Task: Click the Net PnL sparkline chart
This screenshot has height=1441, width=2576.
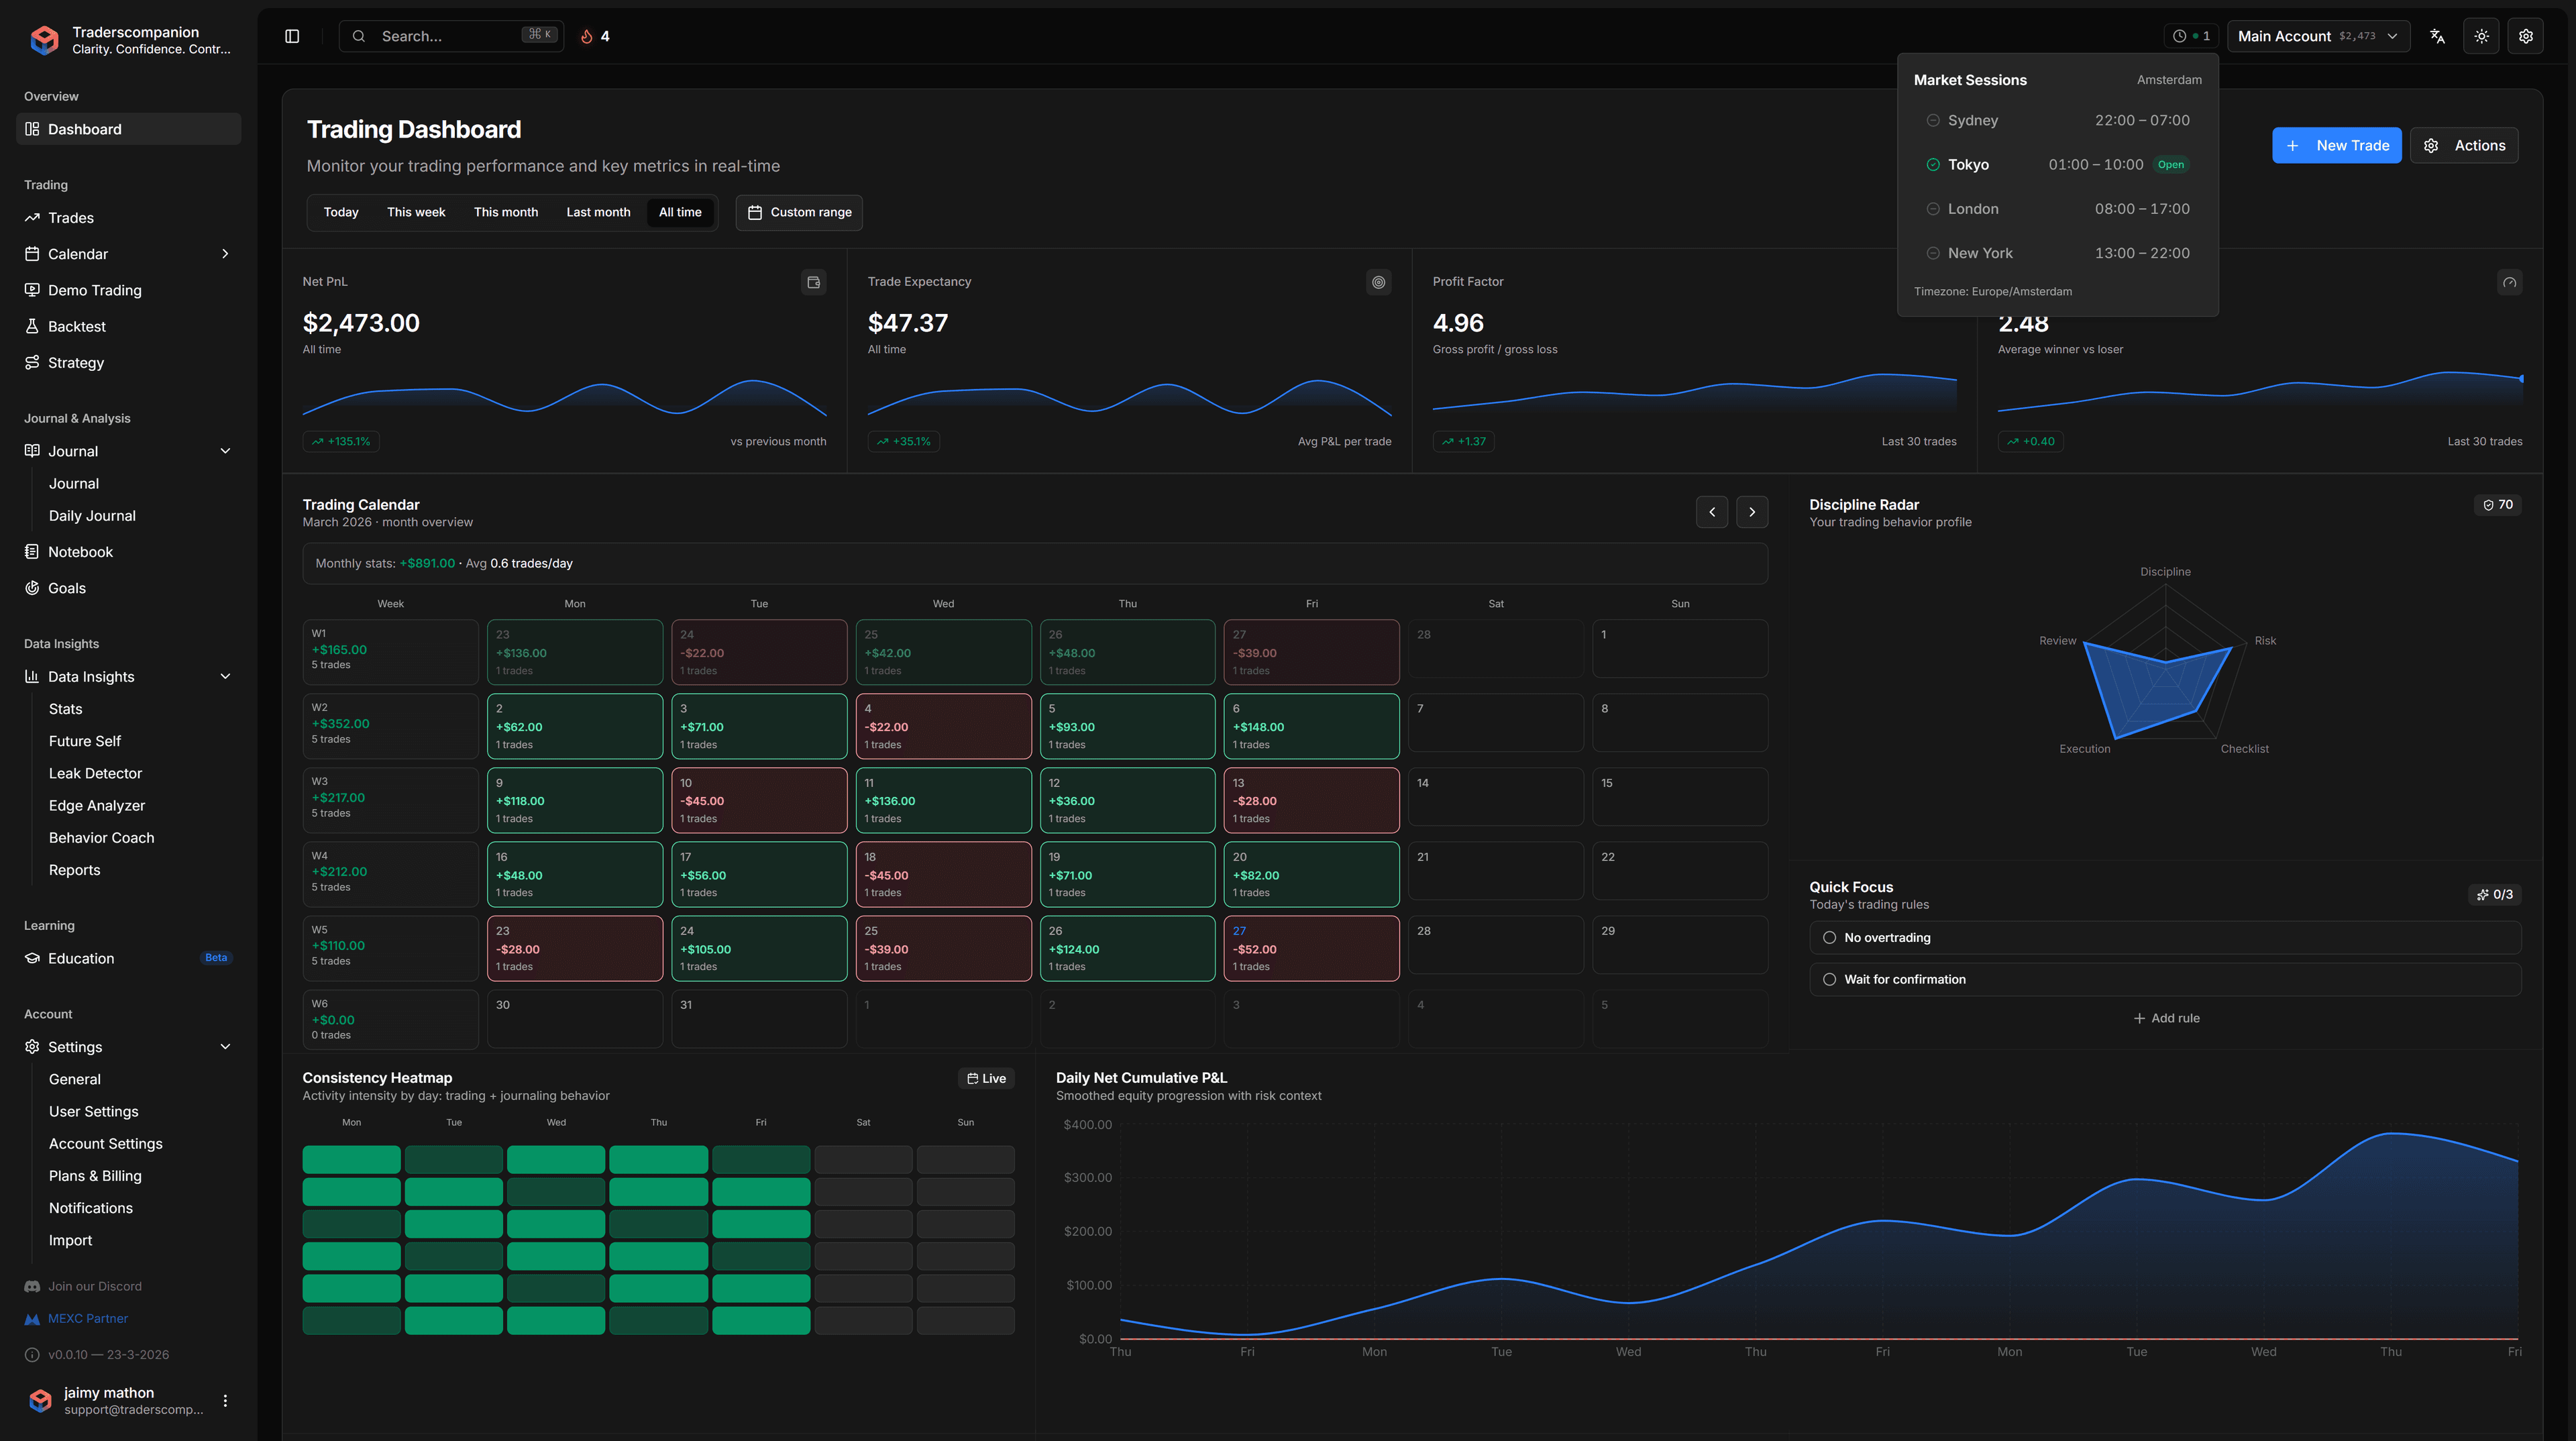Action: [x=564, y=397]
